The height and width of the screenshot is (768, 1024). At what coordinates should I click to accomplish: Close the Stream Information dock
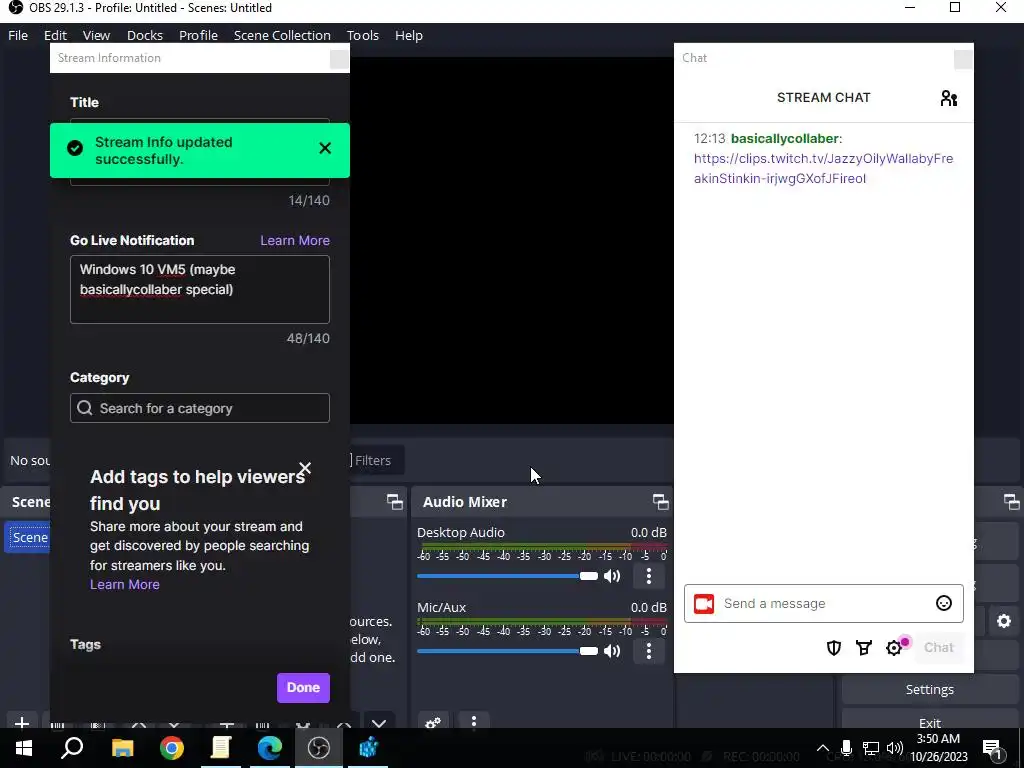pyautogui.click(x=339, y=59)
